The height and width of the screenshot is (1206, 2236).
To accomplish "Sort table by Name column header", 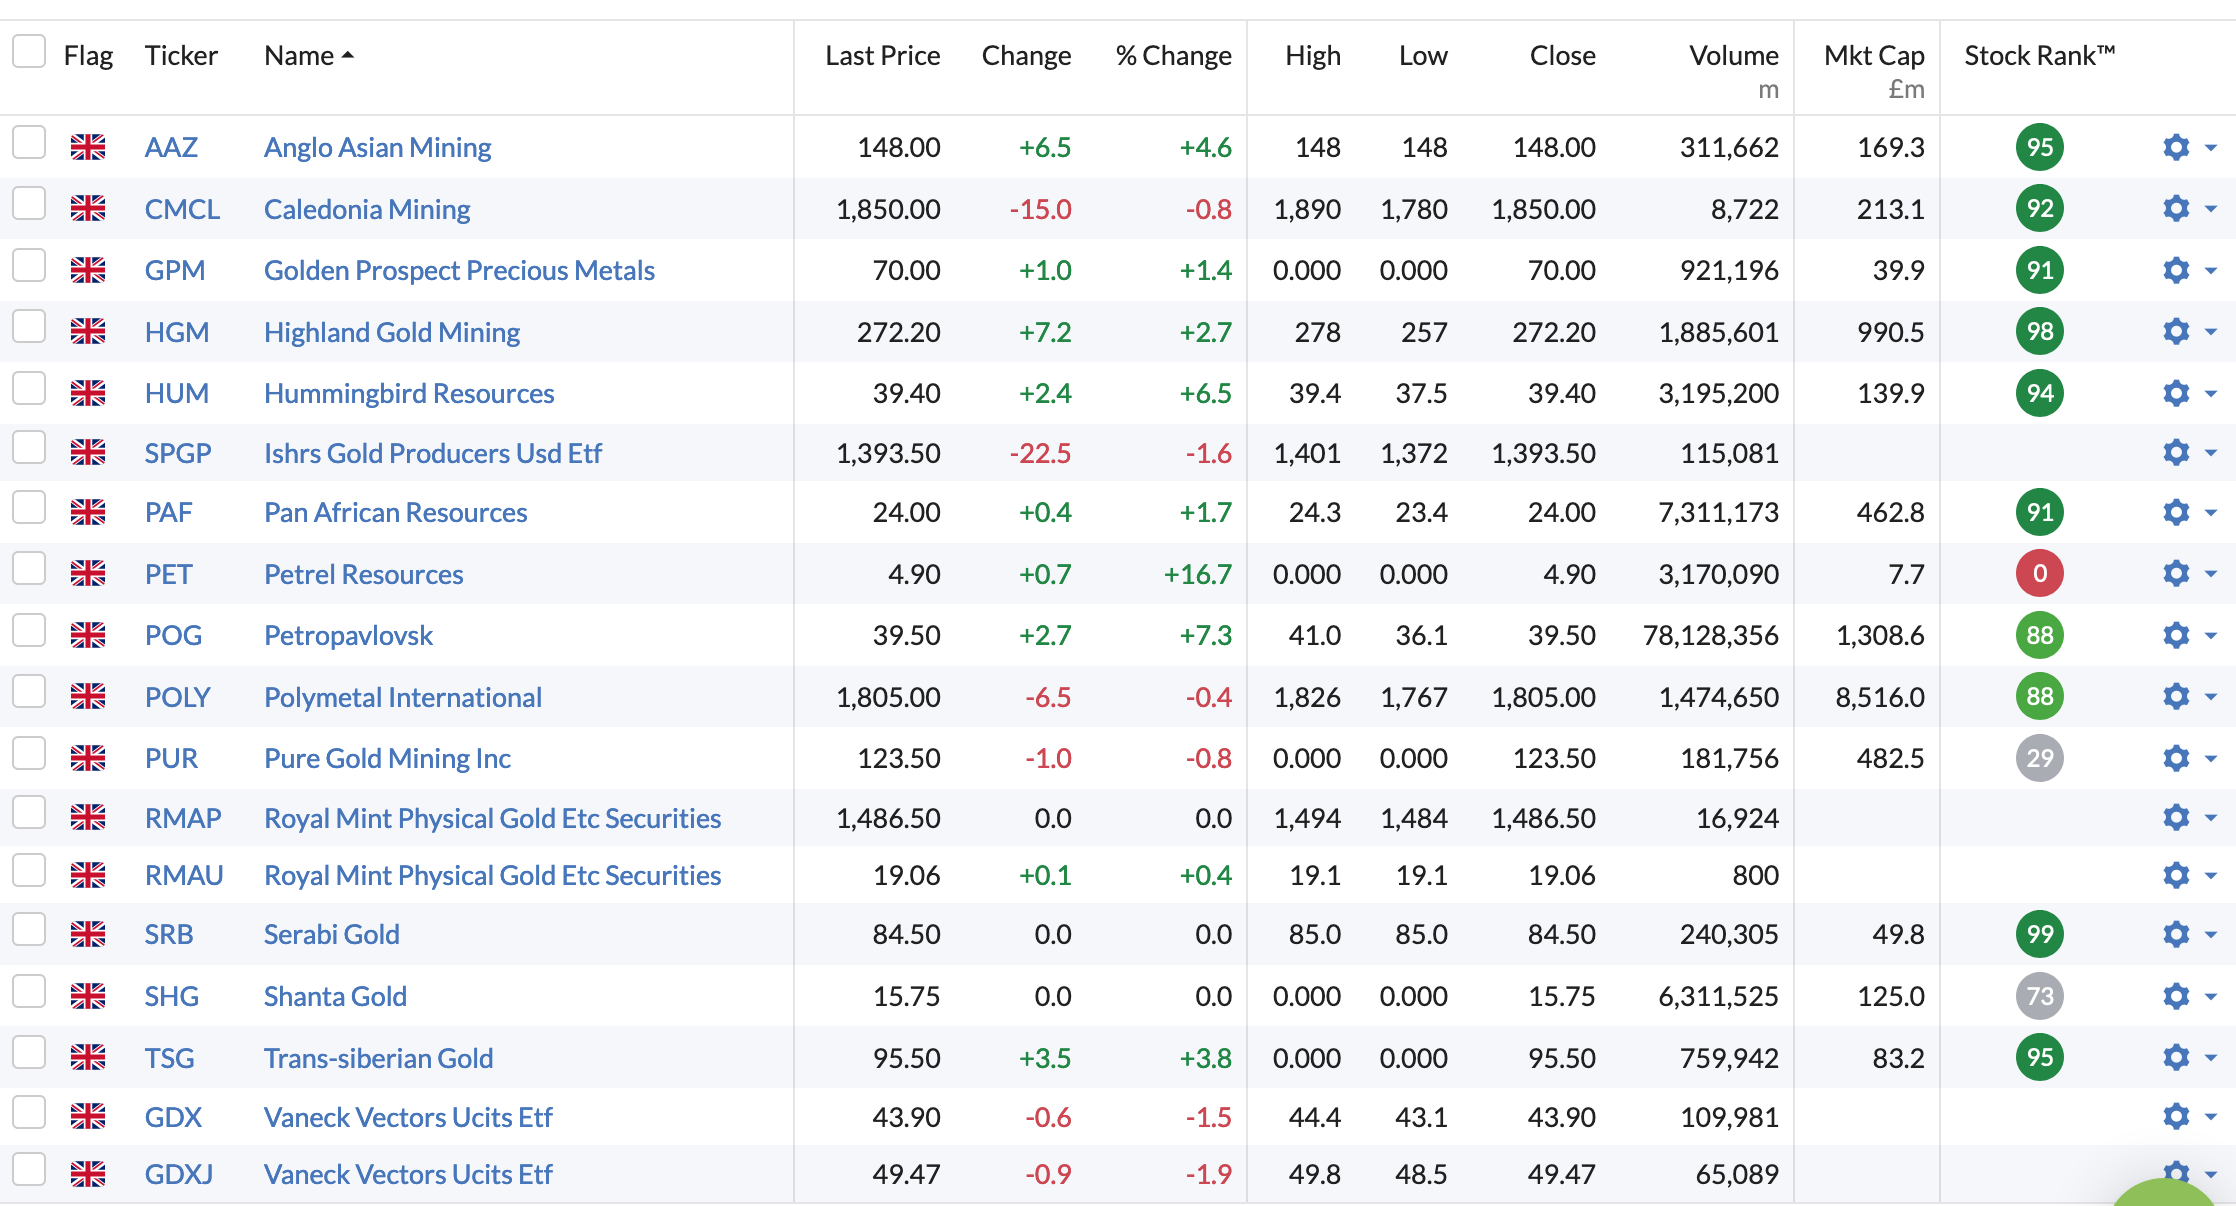I will pyautogui.click(x=308, y=56).
